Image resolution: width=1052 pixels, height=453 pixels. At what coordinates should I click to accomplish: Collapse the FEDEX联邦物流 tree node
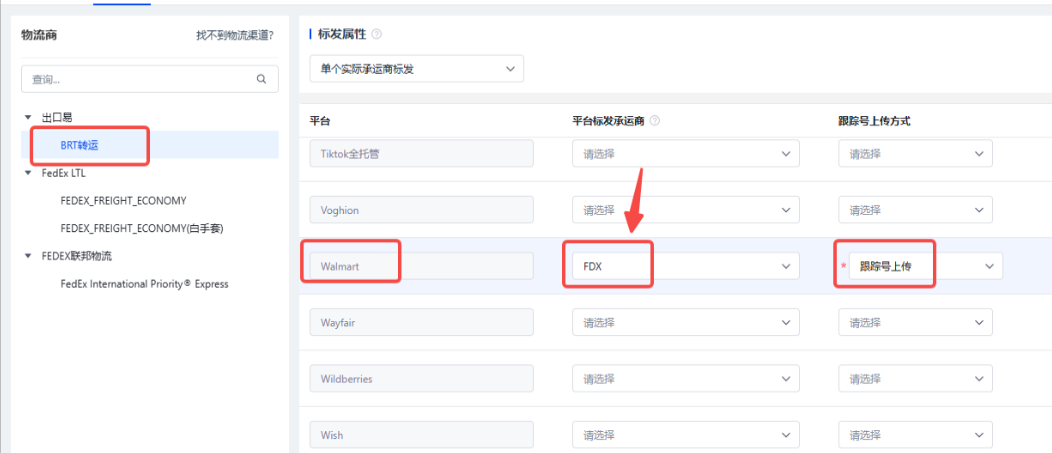(28, 256)
